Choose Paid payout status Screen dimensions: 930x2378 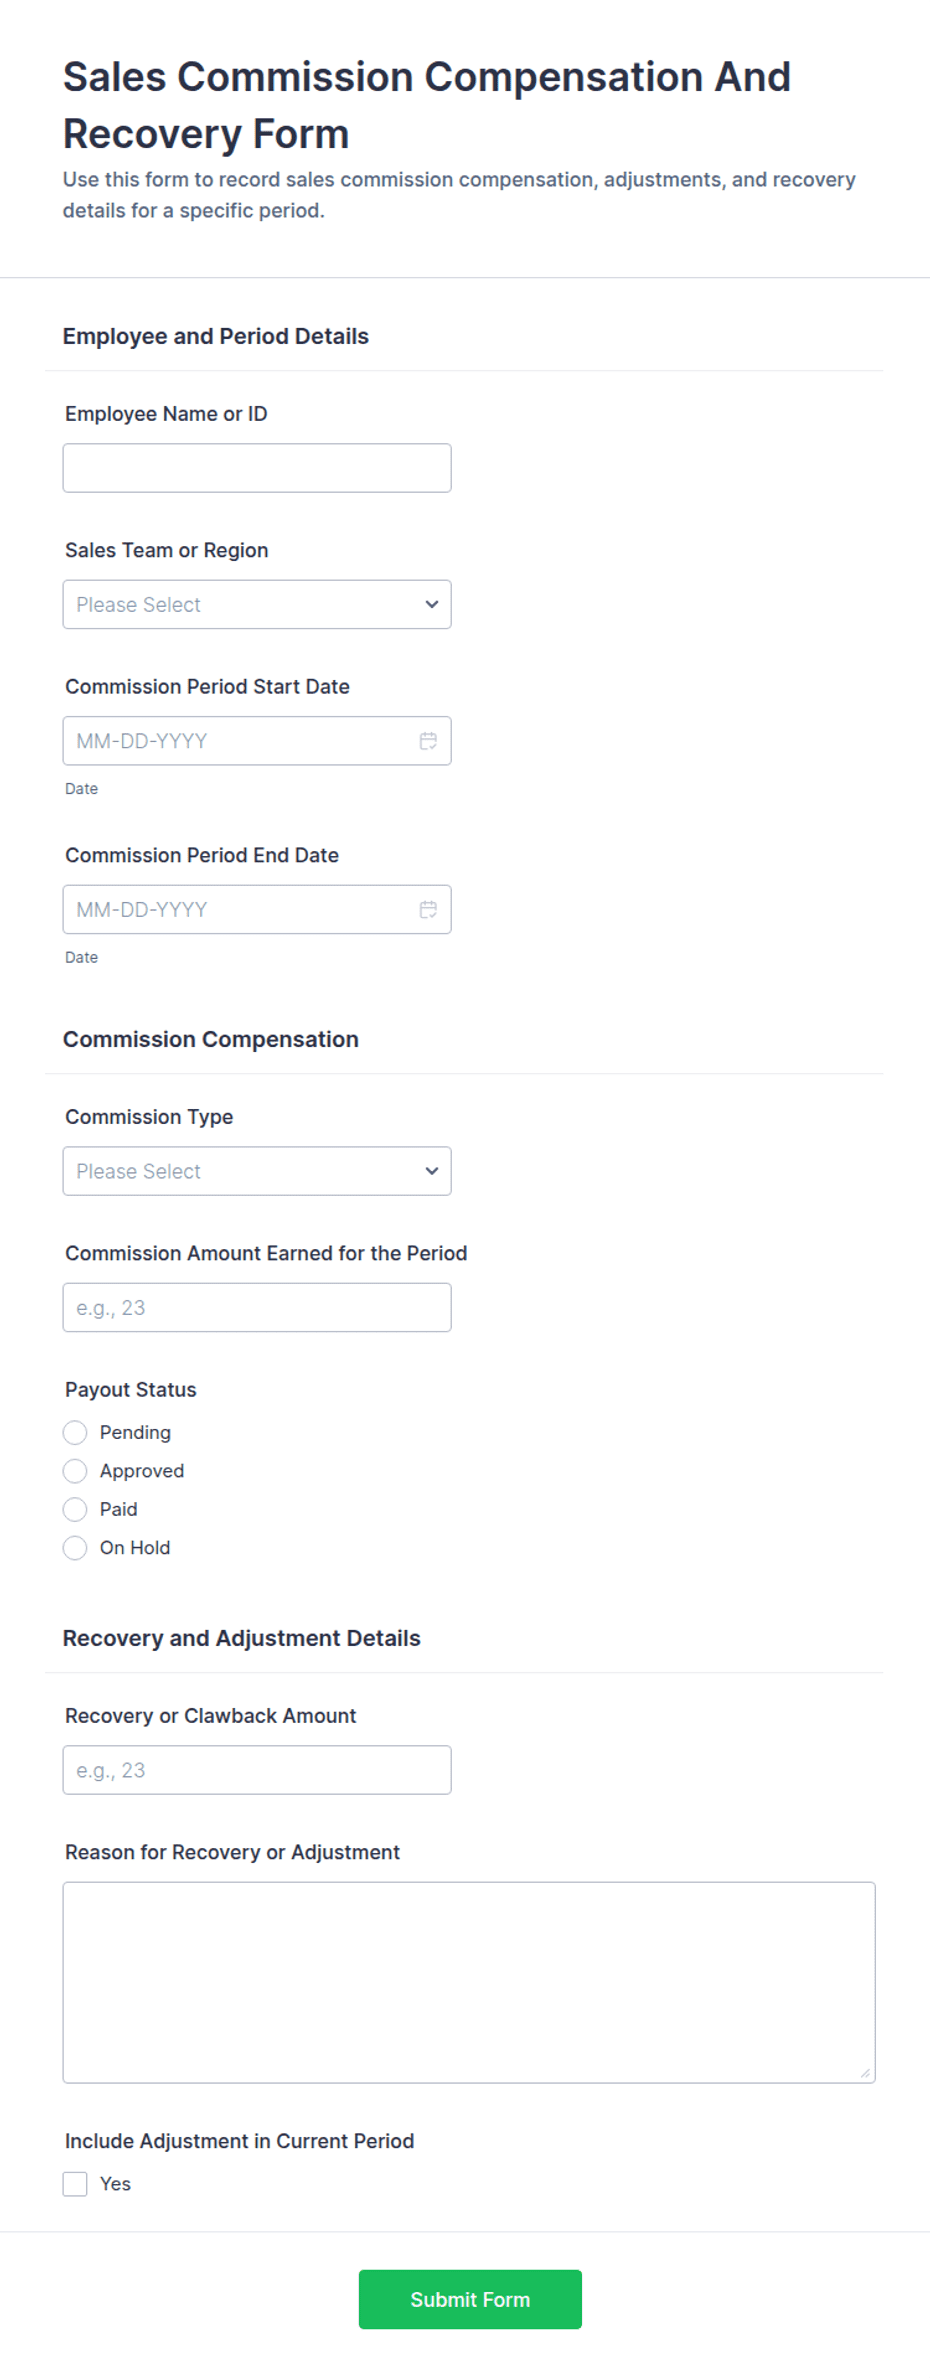75,1509
